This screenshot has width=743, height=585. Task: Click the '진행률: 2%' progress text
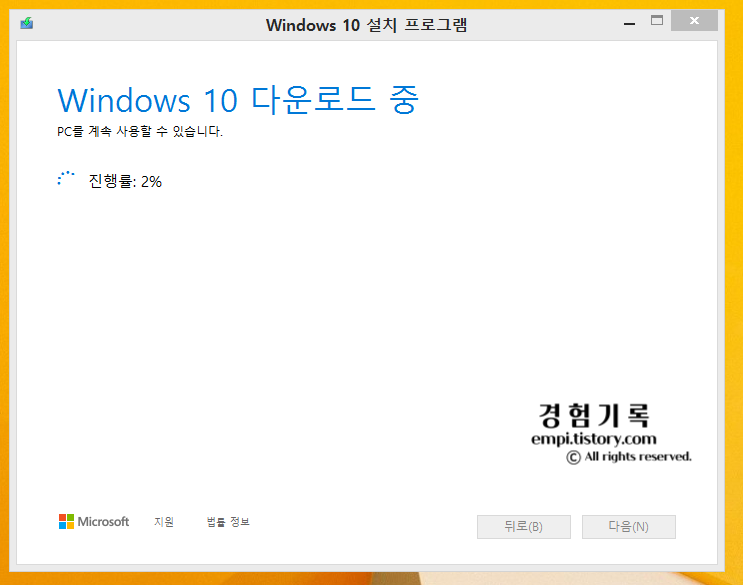[x=125, y=181]
